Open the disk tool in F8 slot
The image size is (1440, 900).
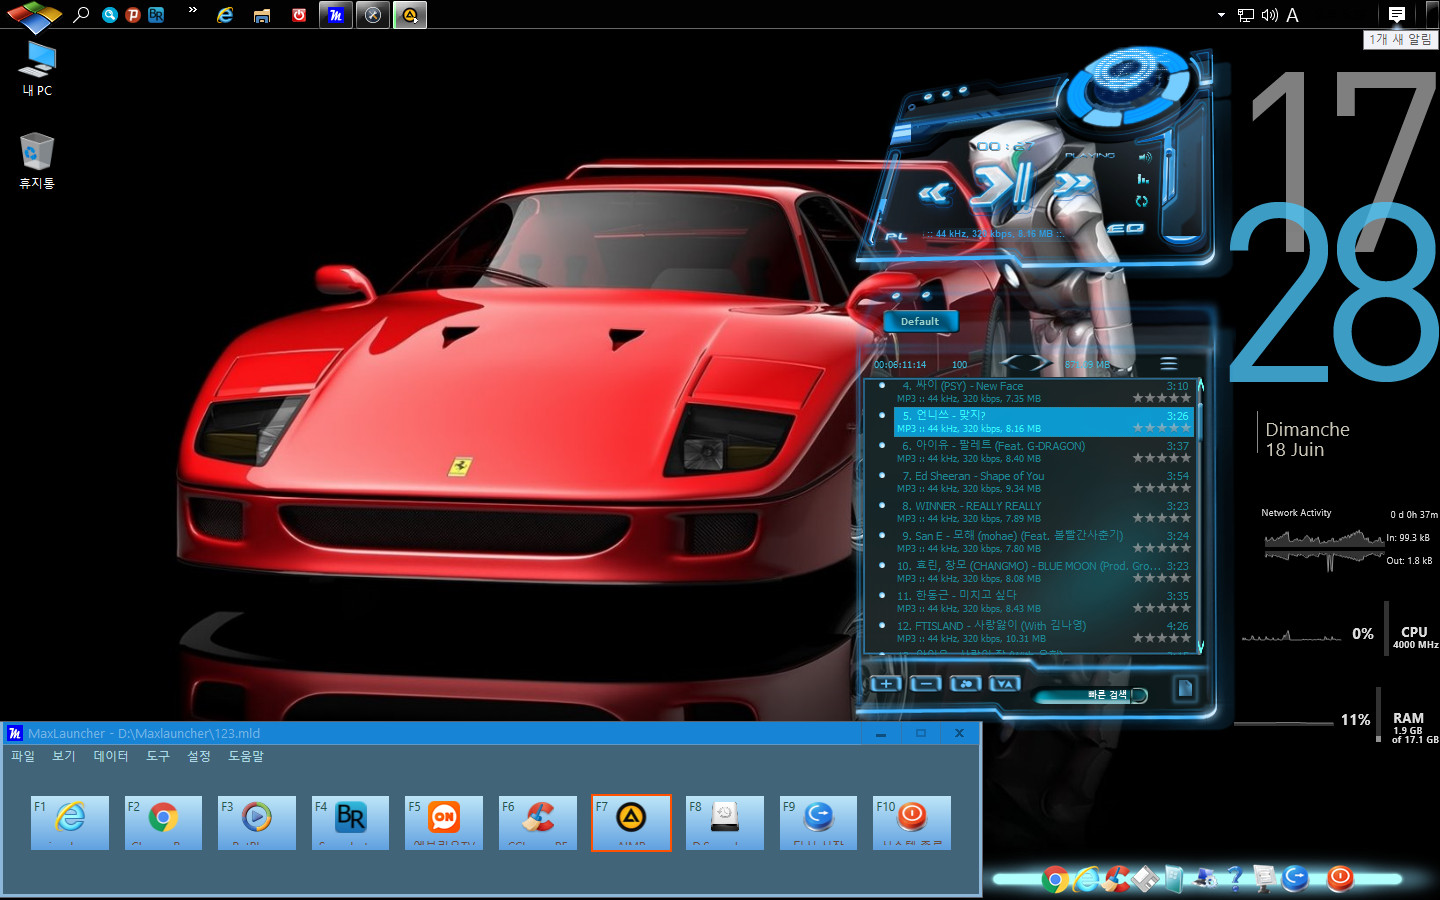(725, 822)
